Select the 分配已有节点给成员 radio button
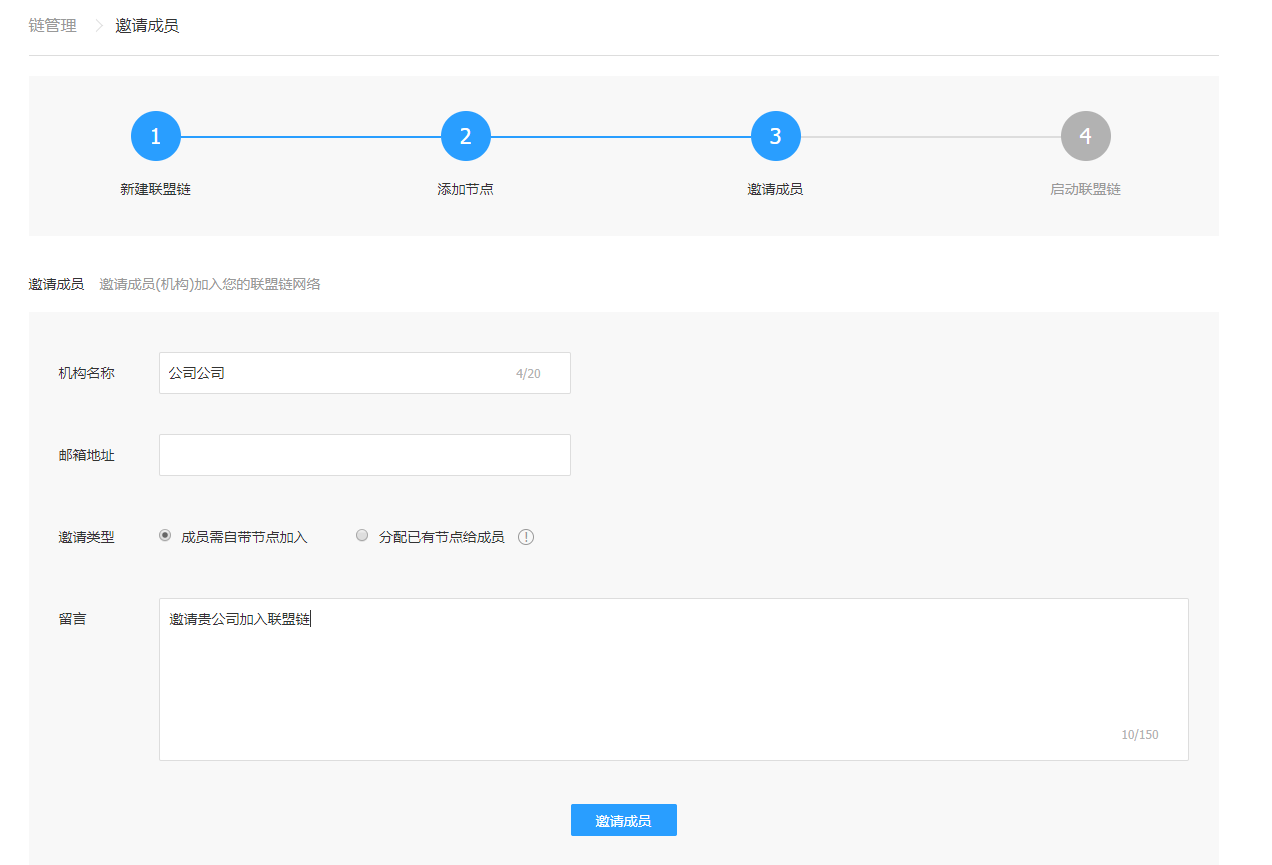 coord(362,536)
